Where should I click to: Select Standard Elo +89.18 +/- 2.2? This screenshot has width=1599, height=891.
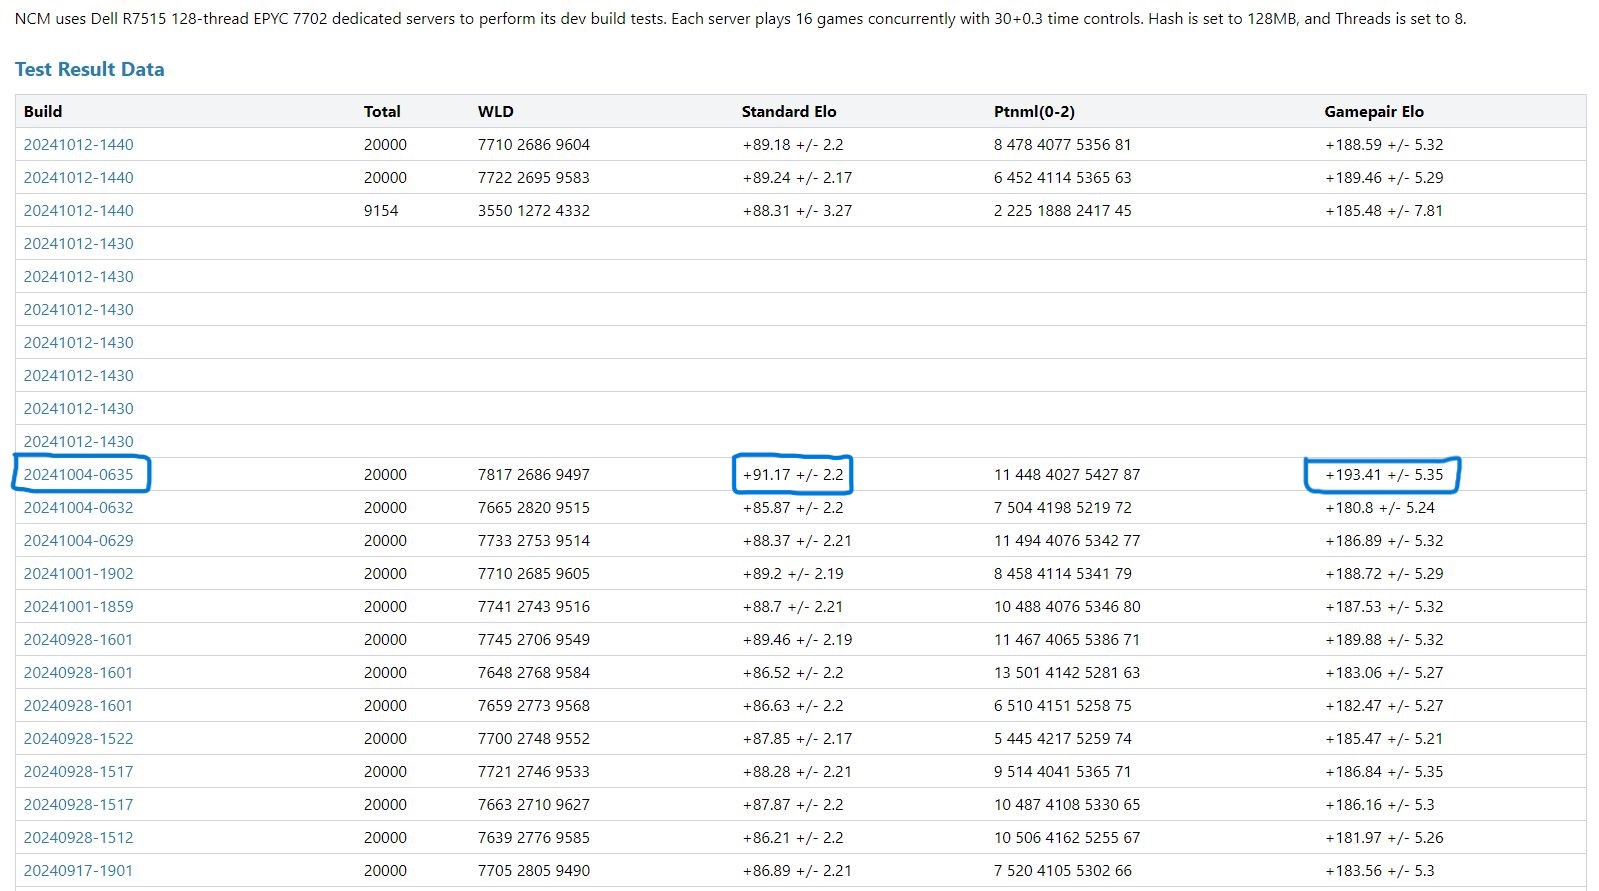pos(793,144)
